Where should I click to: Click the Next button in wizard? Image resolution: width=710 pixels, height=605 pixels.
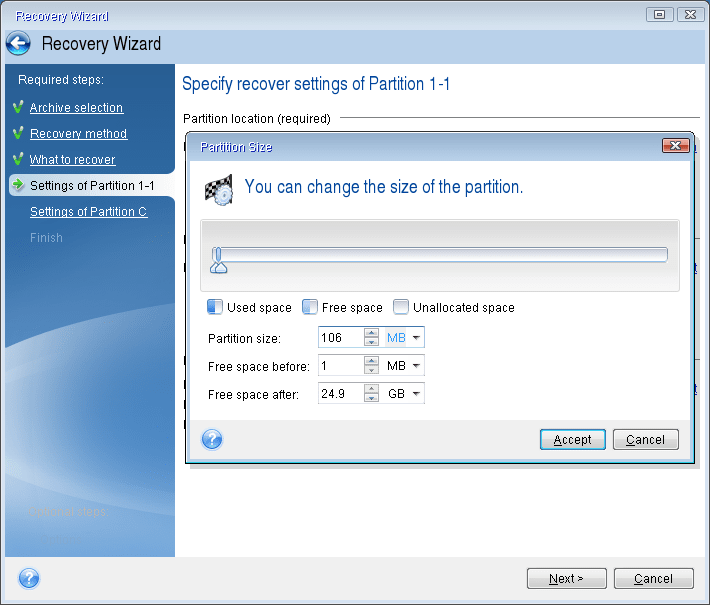(x=567, y=578)
